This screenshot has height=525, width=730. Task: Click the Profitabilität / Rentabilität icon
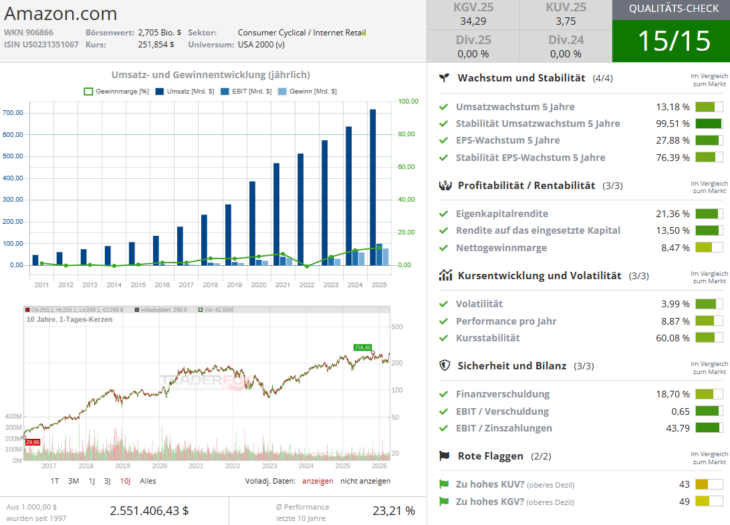pyautogui.click(x=444, y=185)
